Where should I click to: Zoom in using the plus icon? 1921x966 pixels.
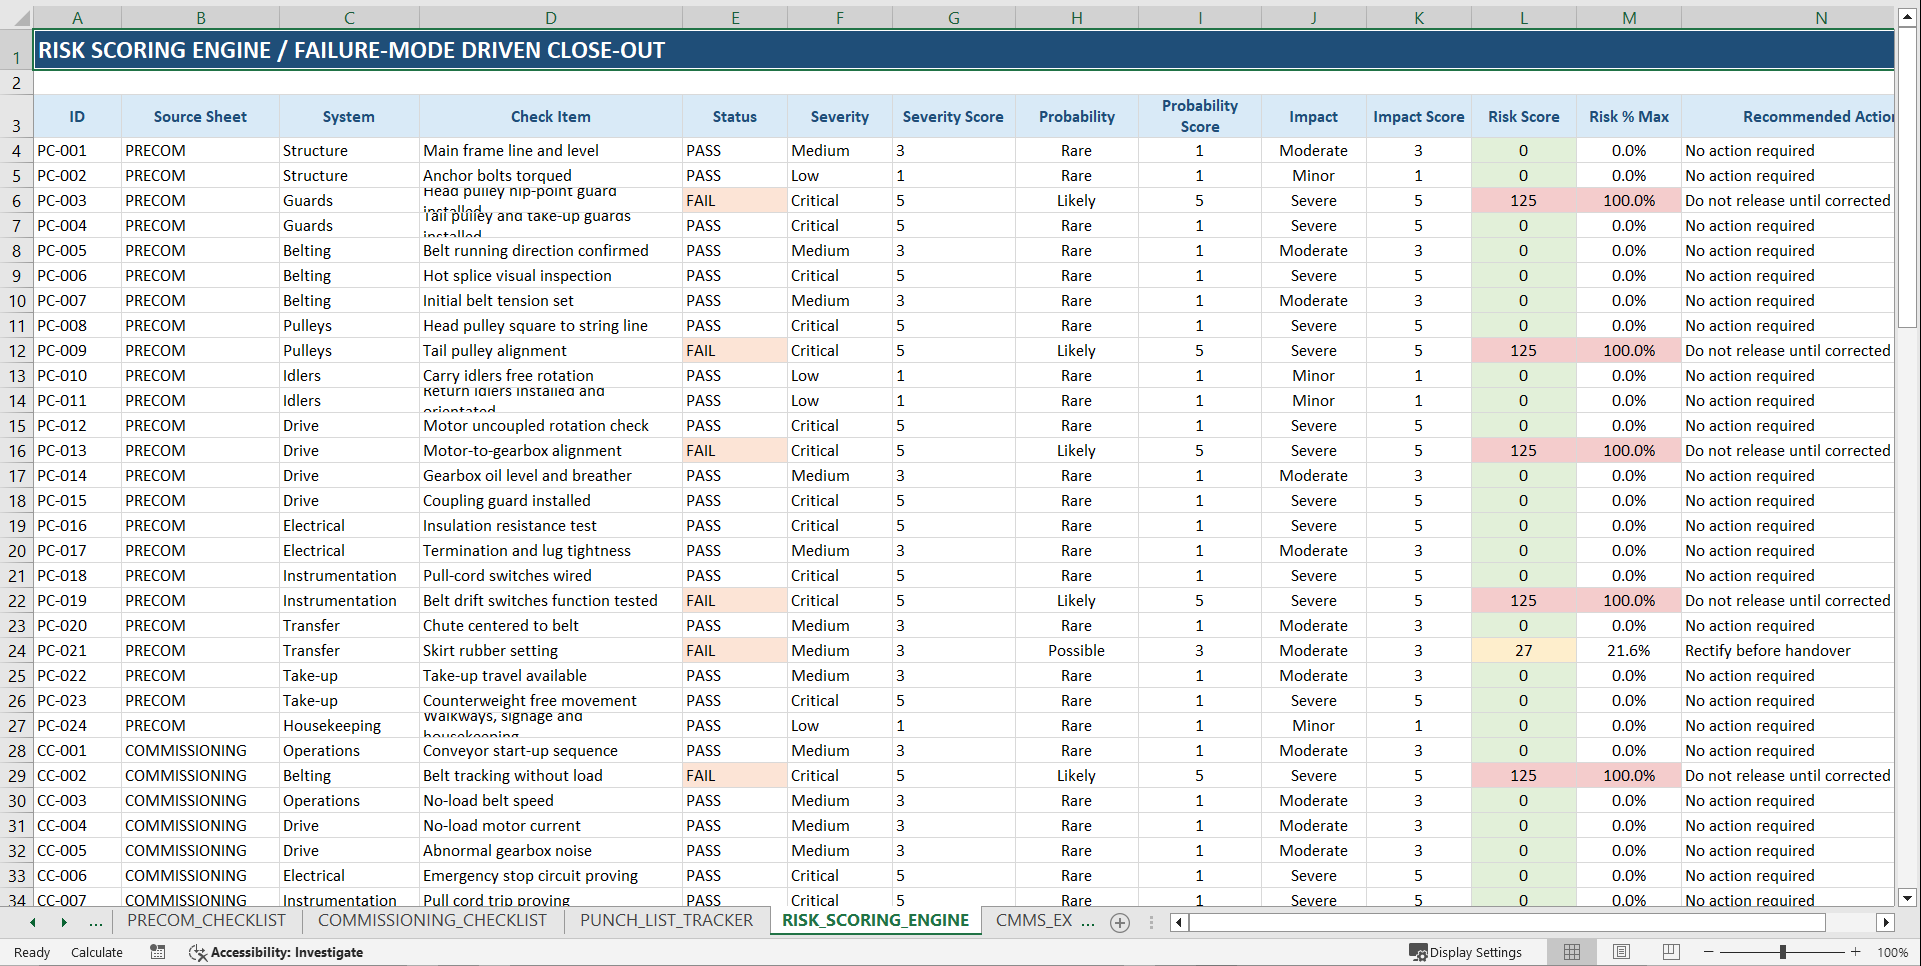click(1857, 952)
